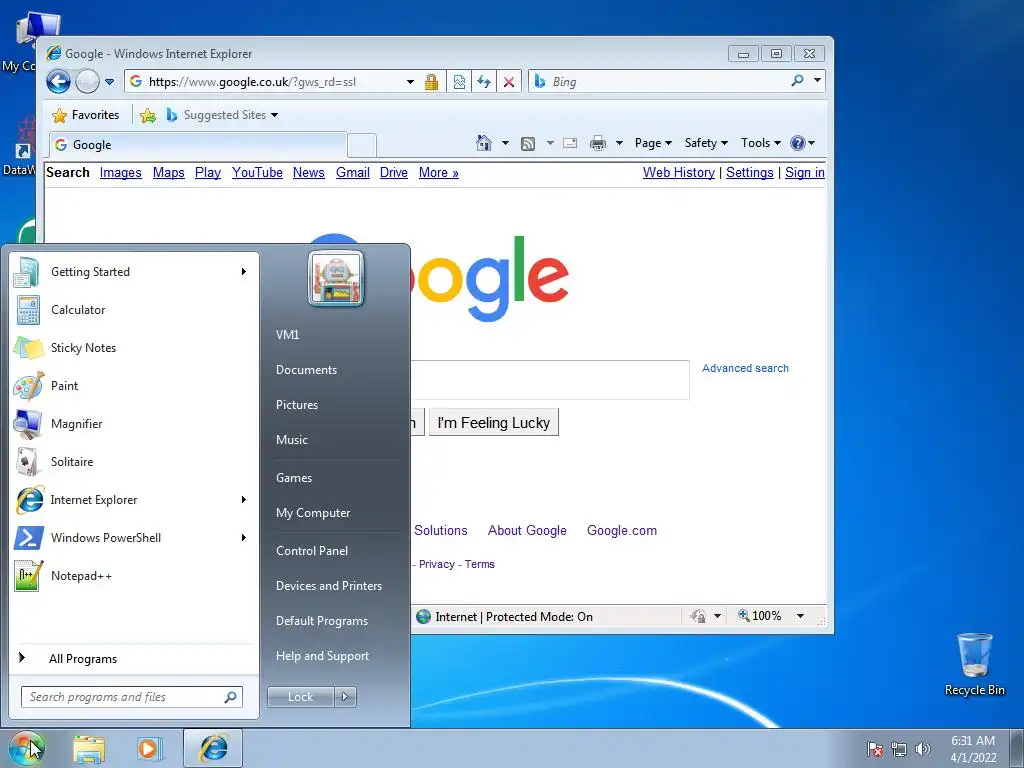
Task: Open Solitaire from Start menu
Action: pyautogui.click(x=133, y=462)
